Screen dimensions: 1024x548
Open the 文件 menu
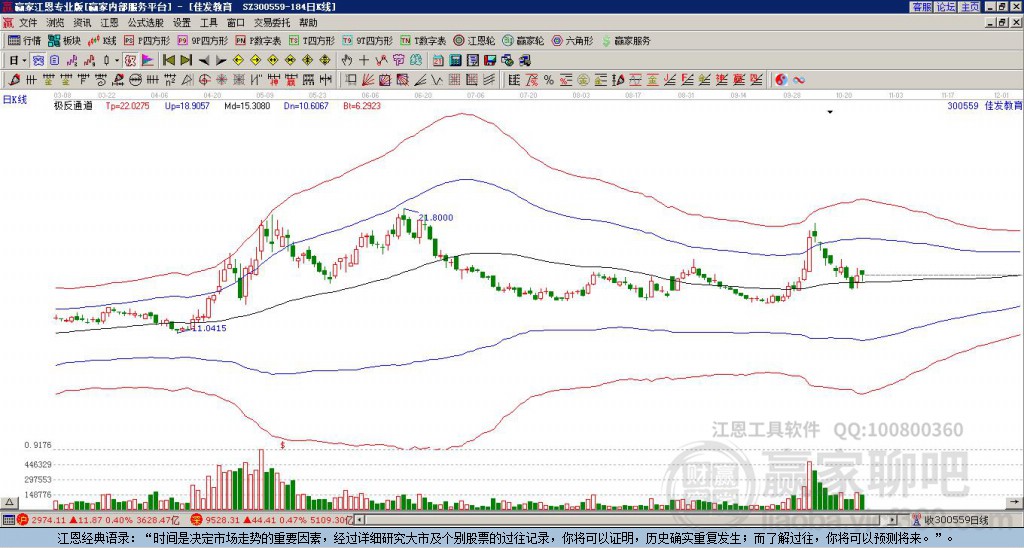(28, 23)
